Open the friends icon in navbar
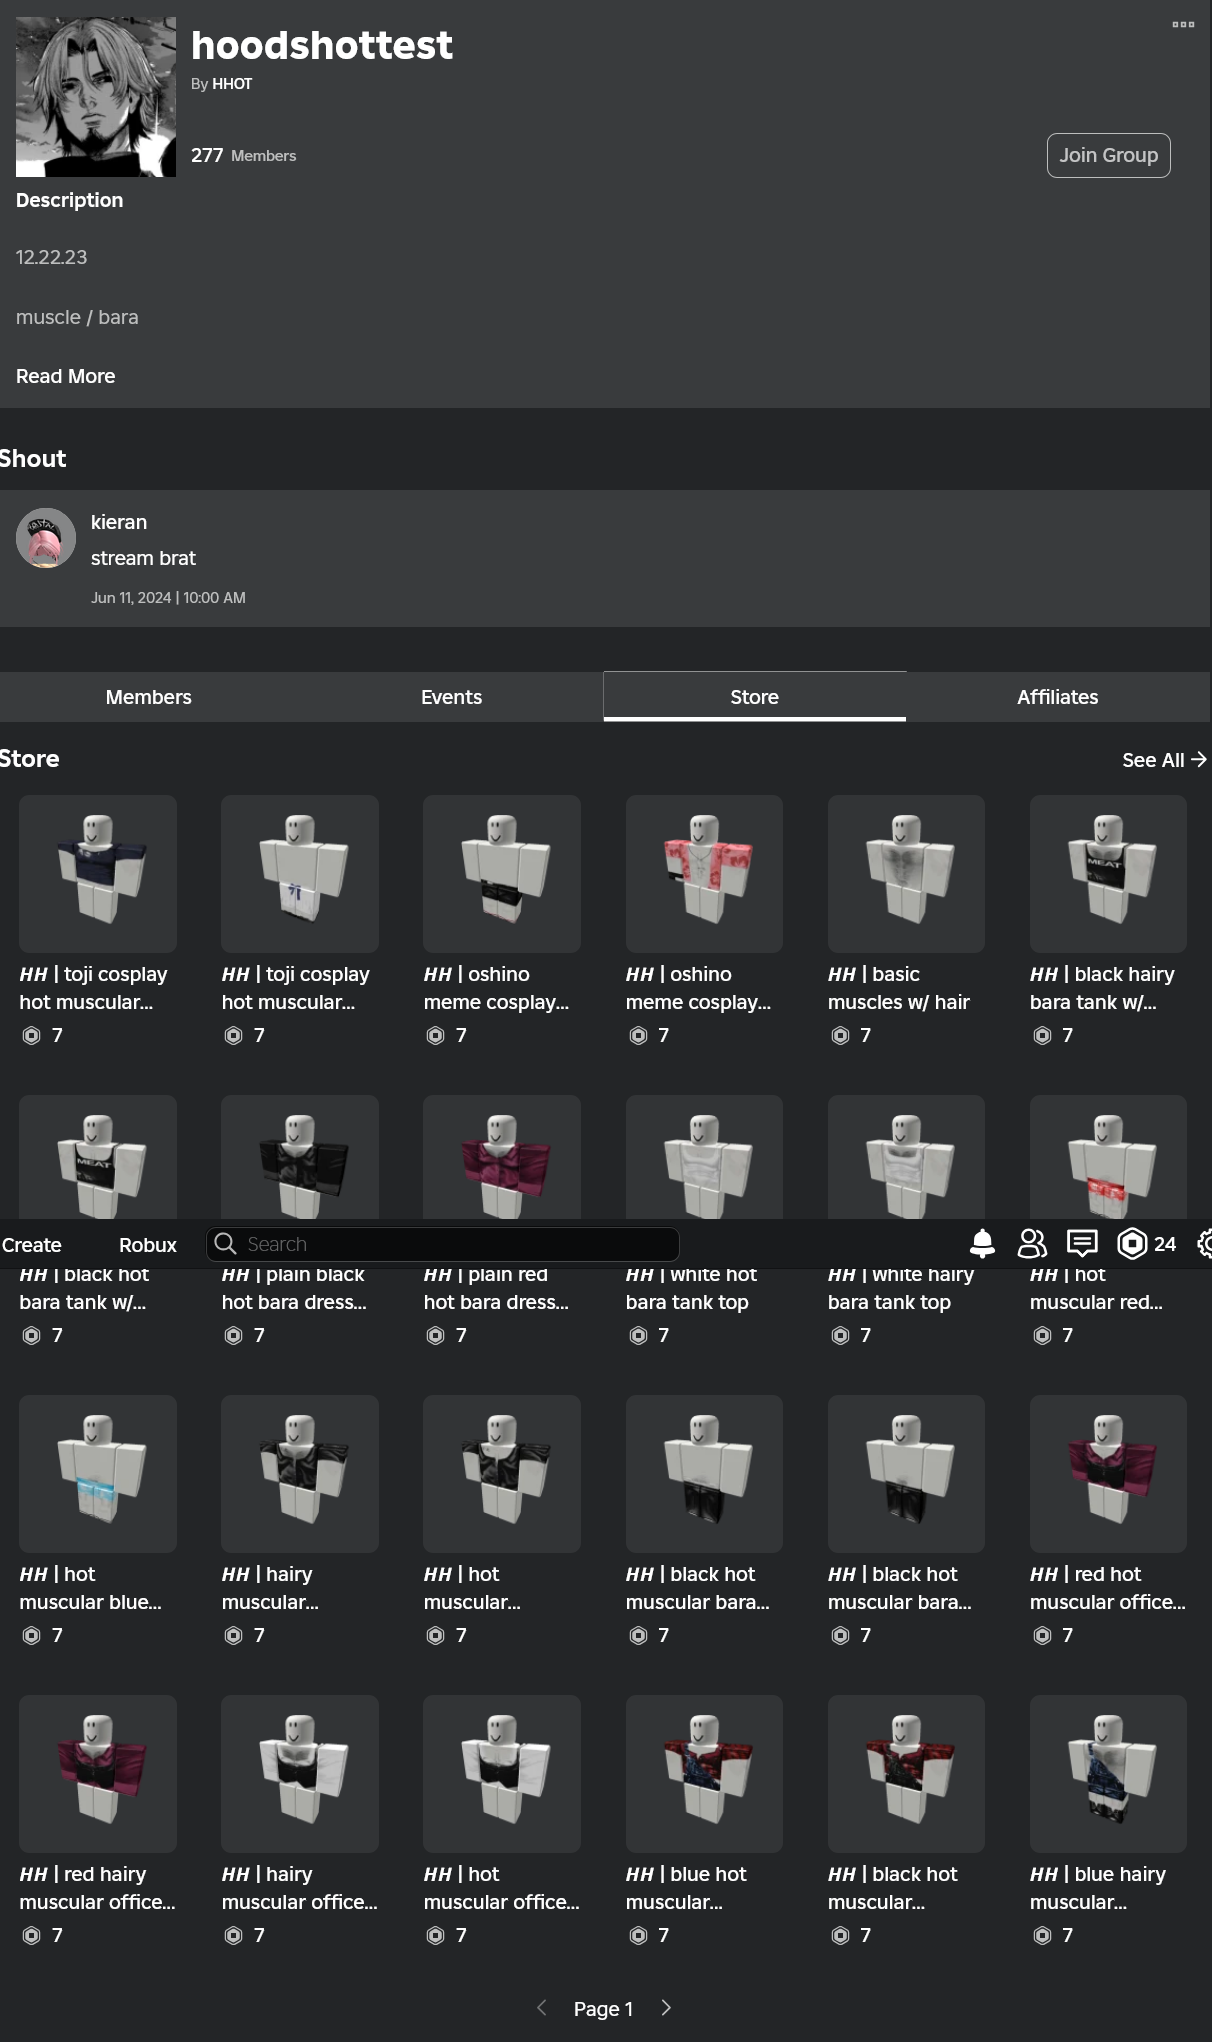 point(1032,1243)
